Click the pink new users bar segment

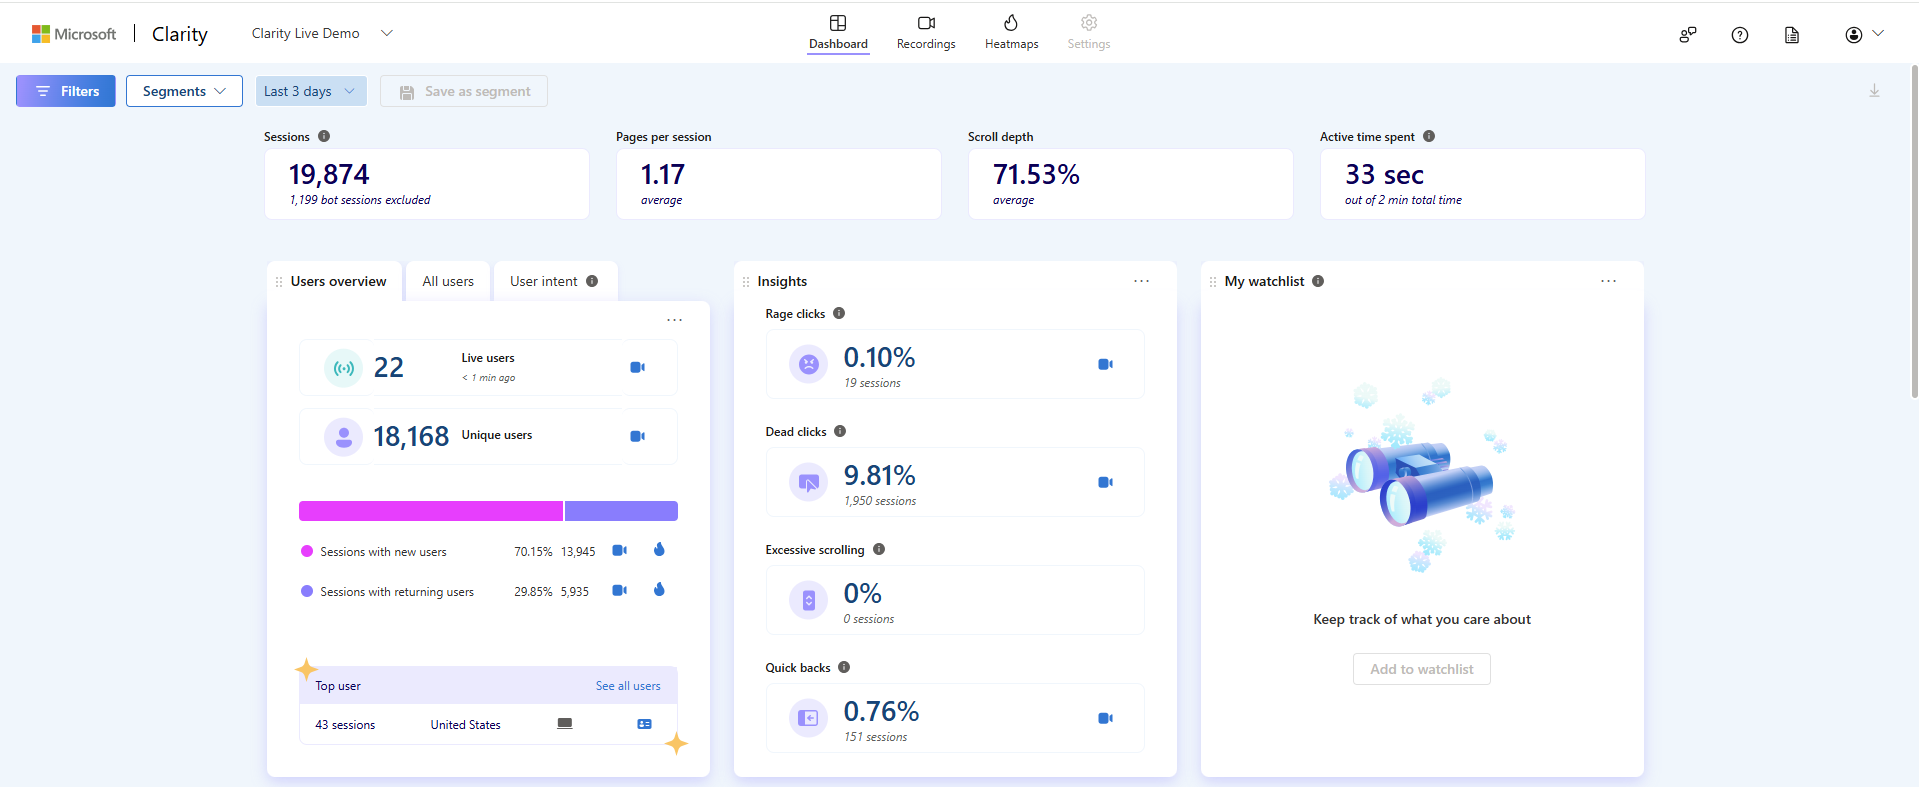click(x=430, y=511)
